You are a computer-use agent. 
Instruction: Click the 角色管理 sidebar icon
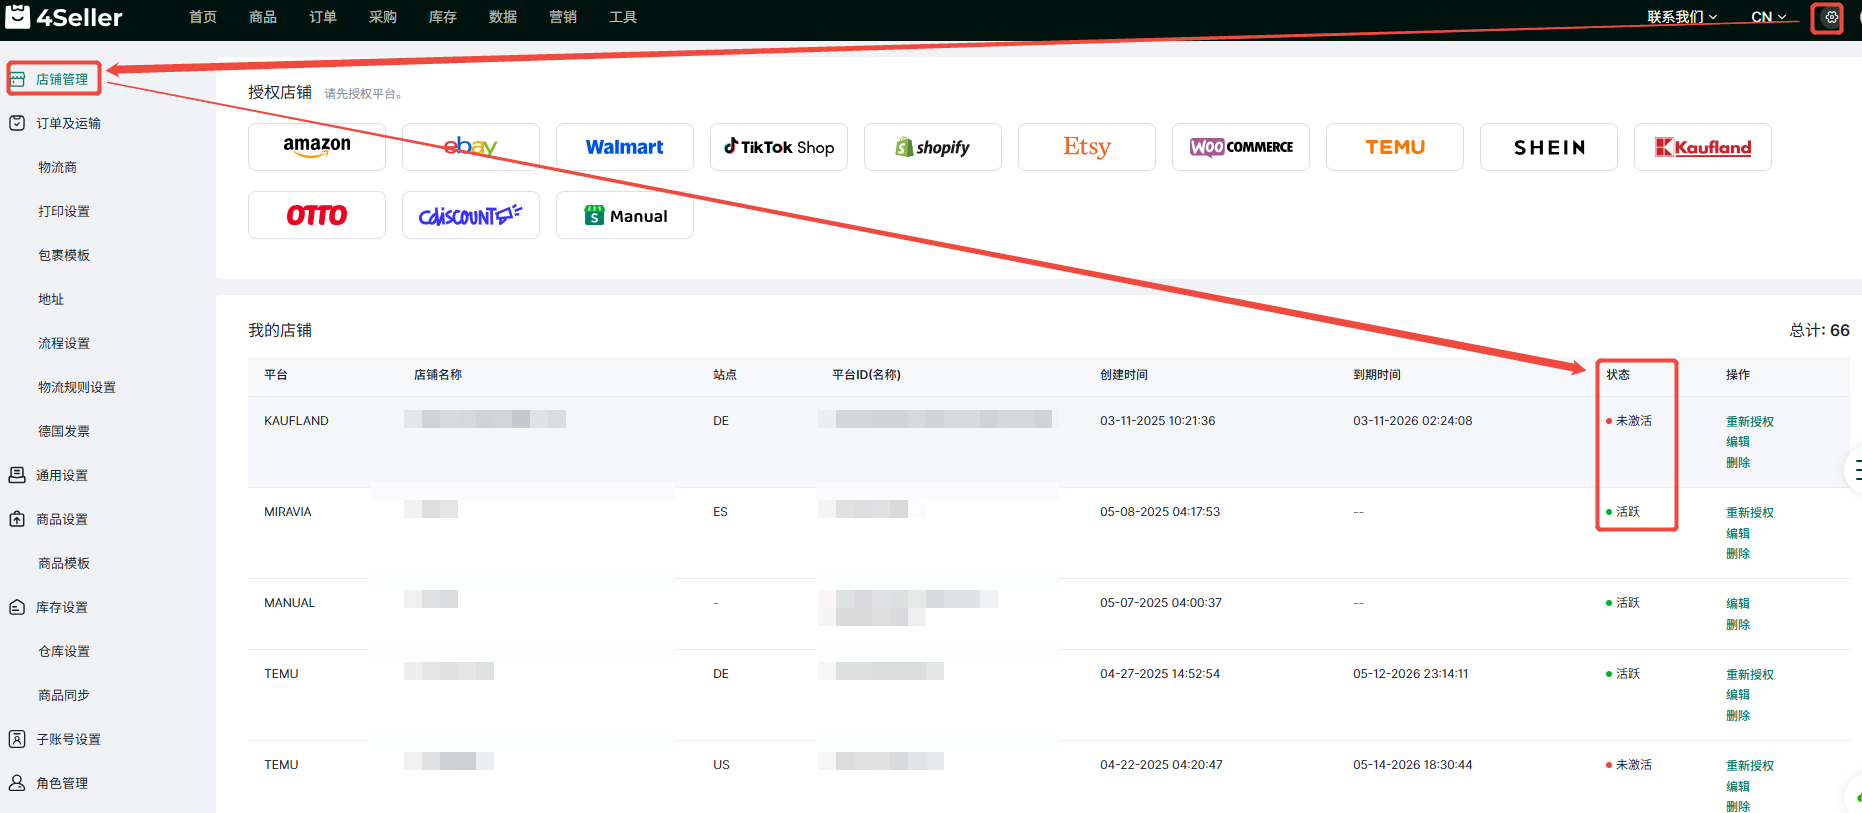tap(17, 783)
